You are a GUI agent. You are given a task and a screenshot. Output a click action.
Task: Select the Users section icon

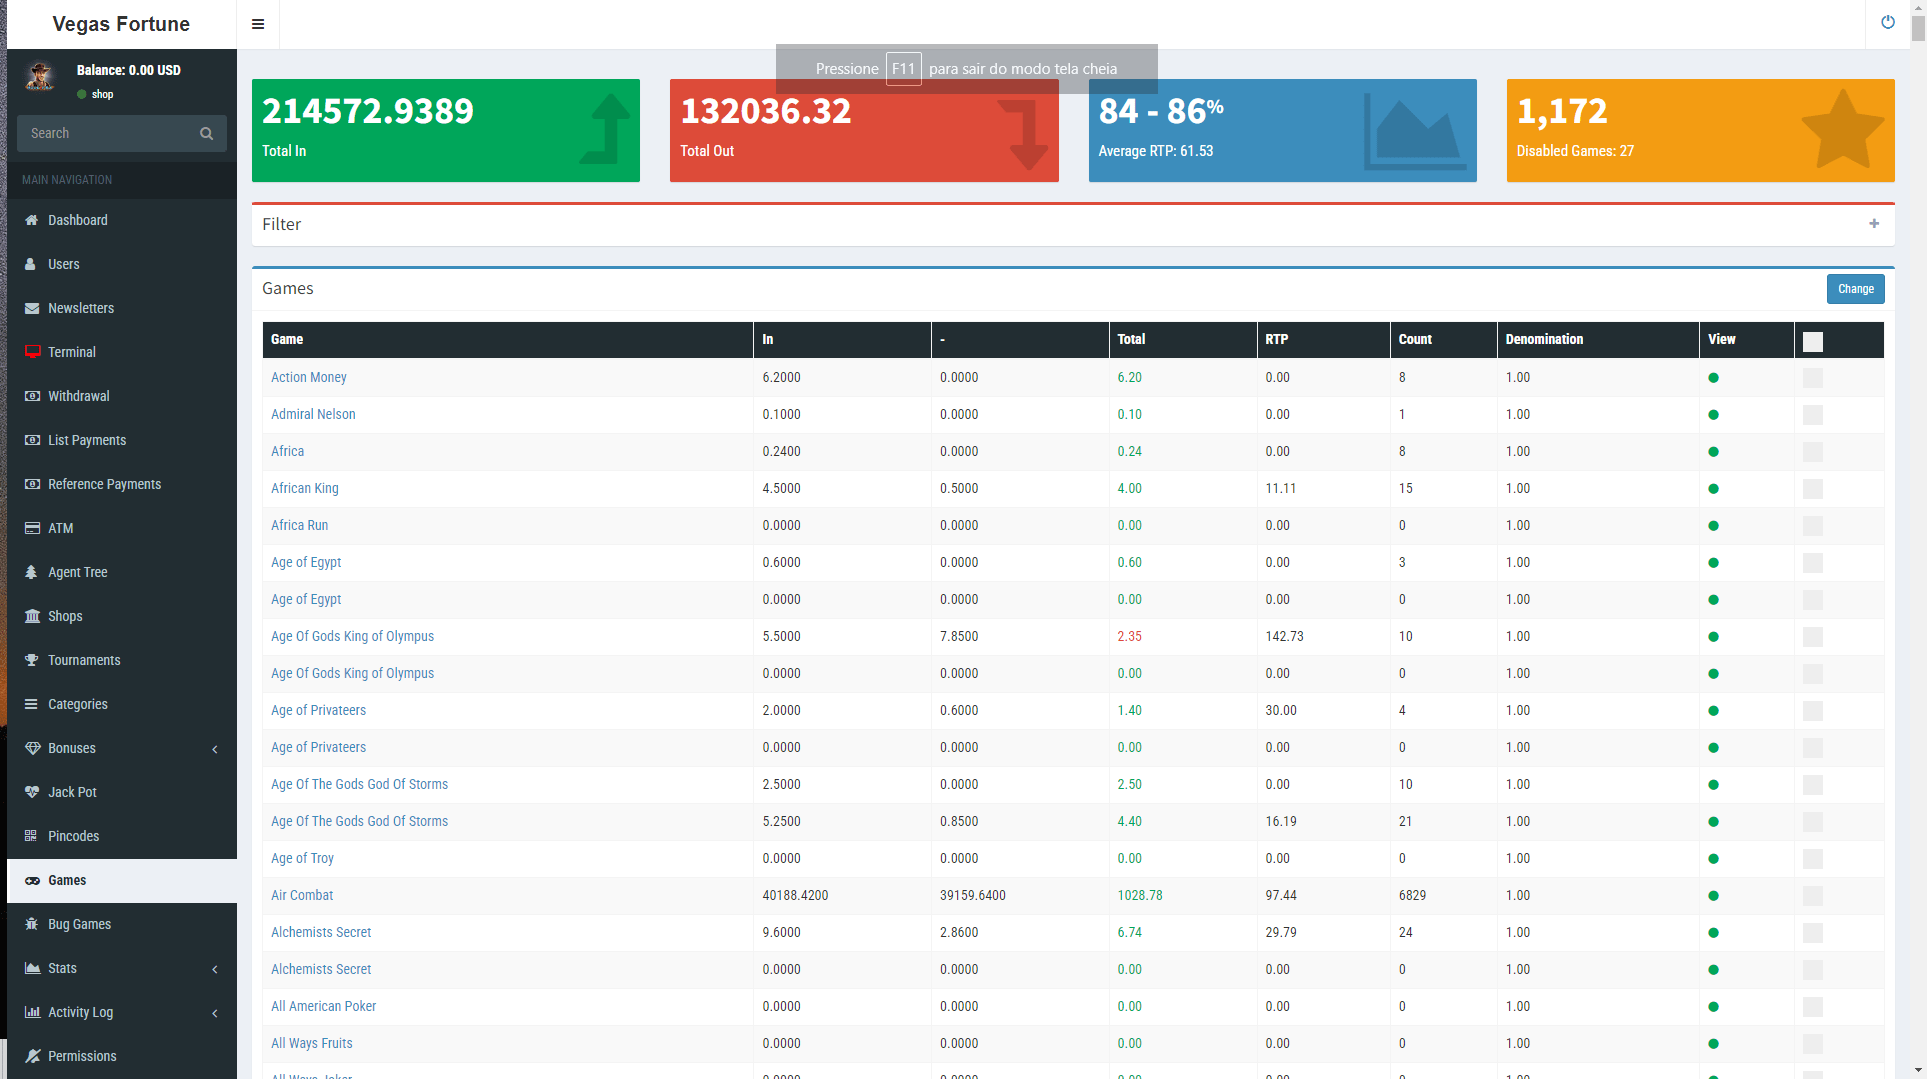[x=32, y=264]
